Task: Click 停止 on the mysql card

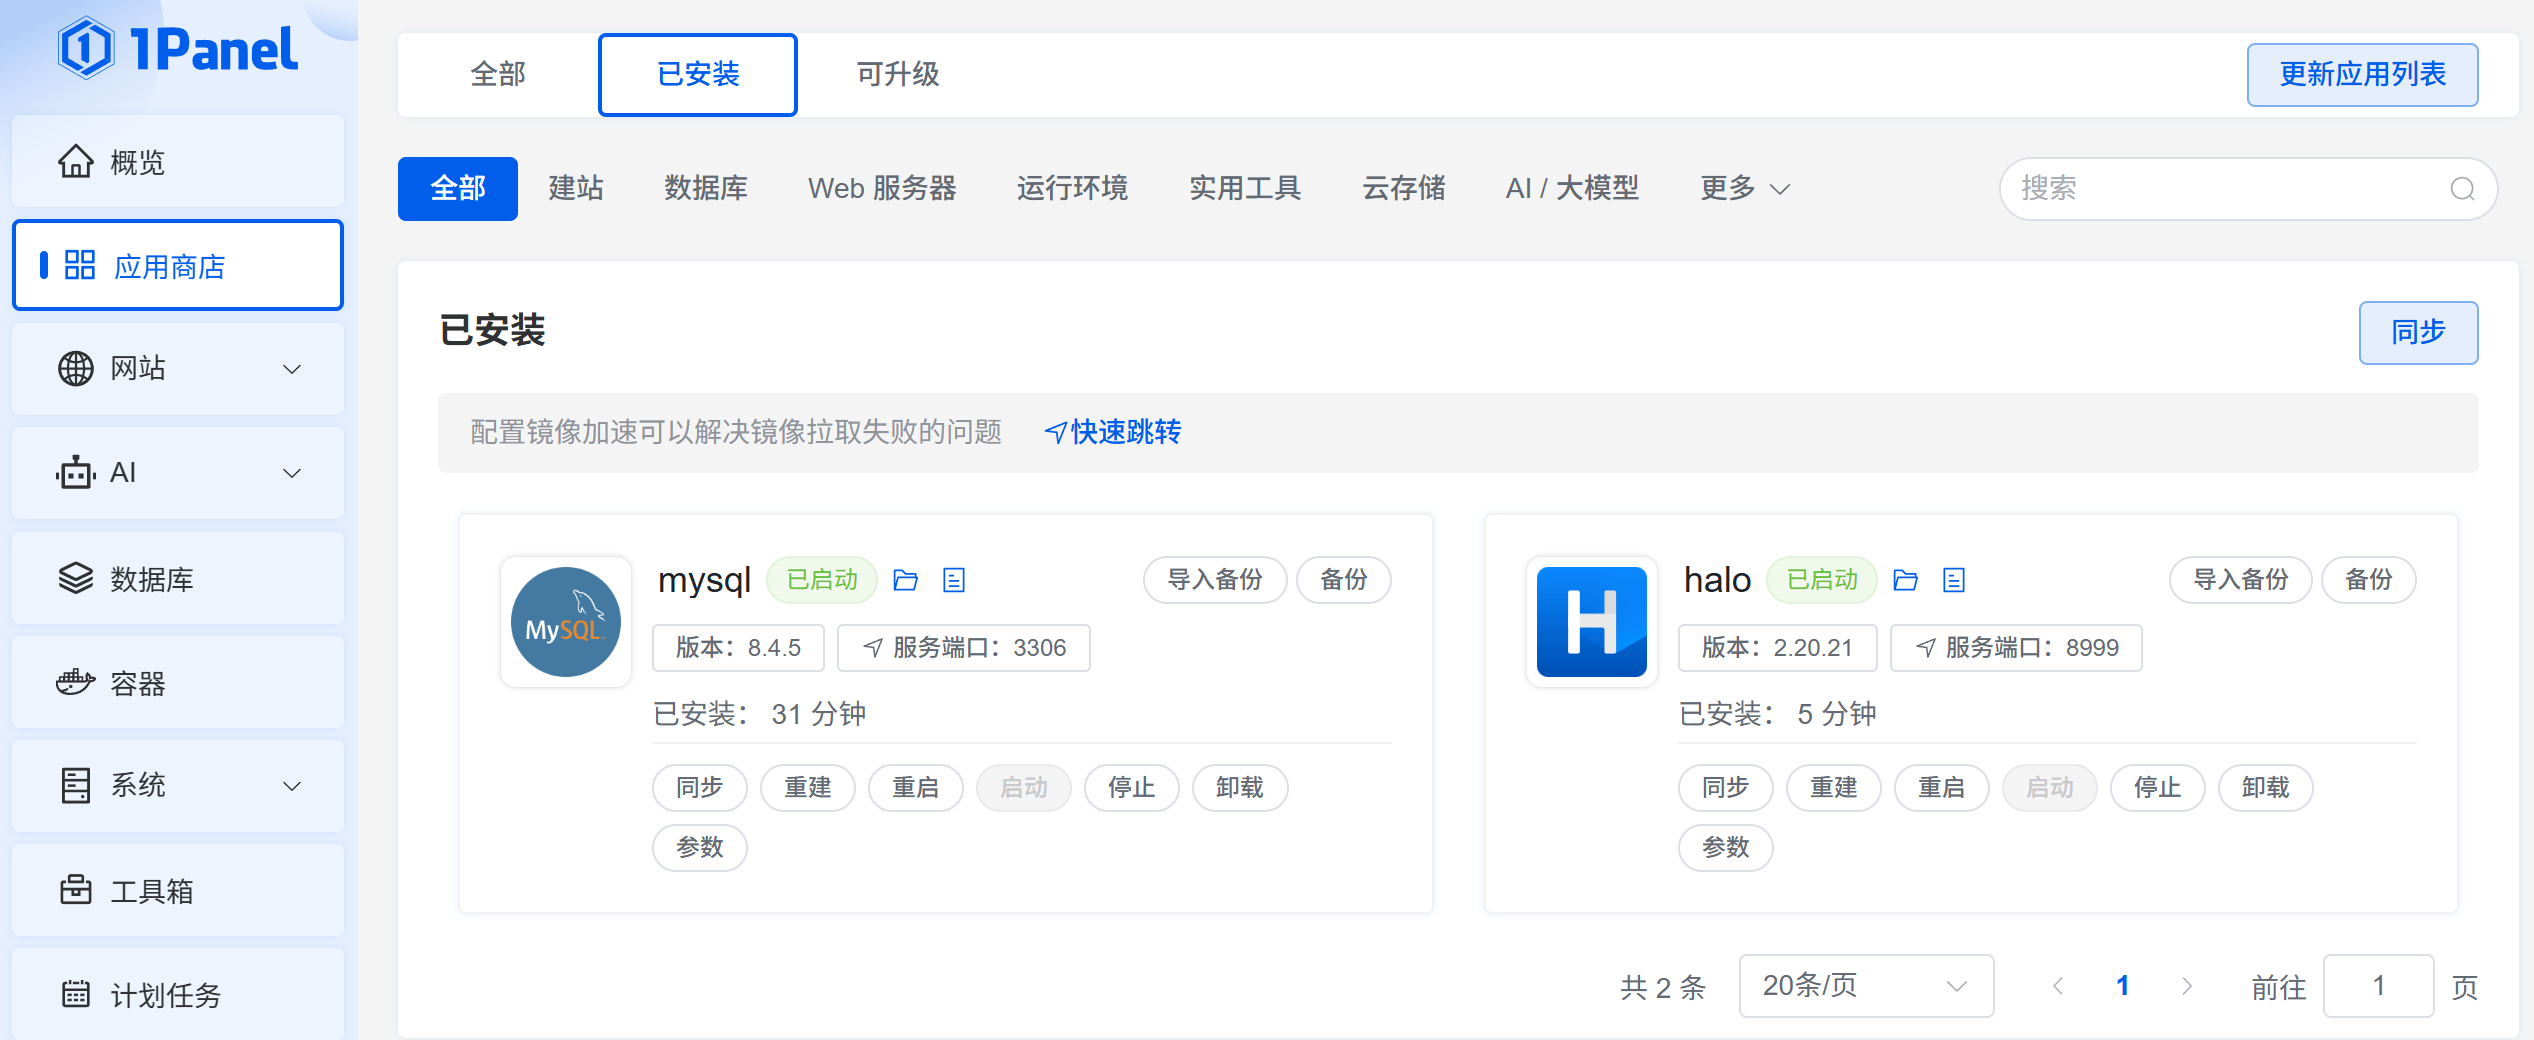Action: coord(1132,788)
